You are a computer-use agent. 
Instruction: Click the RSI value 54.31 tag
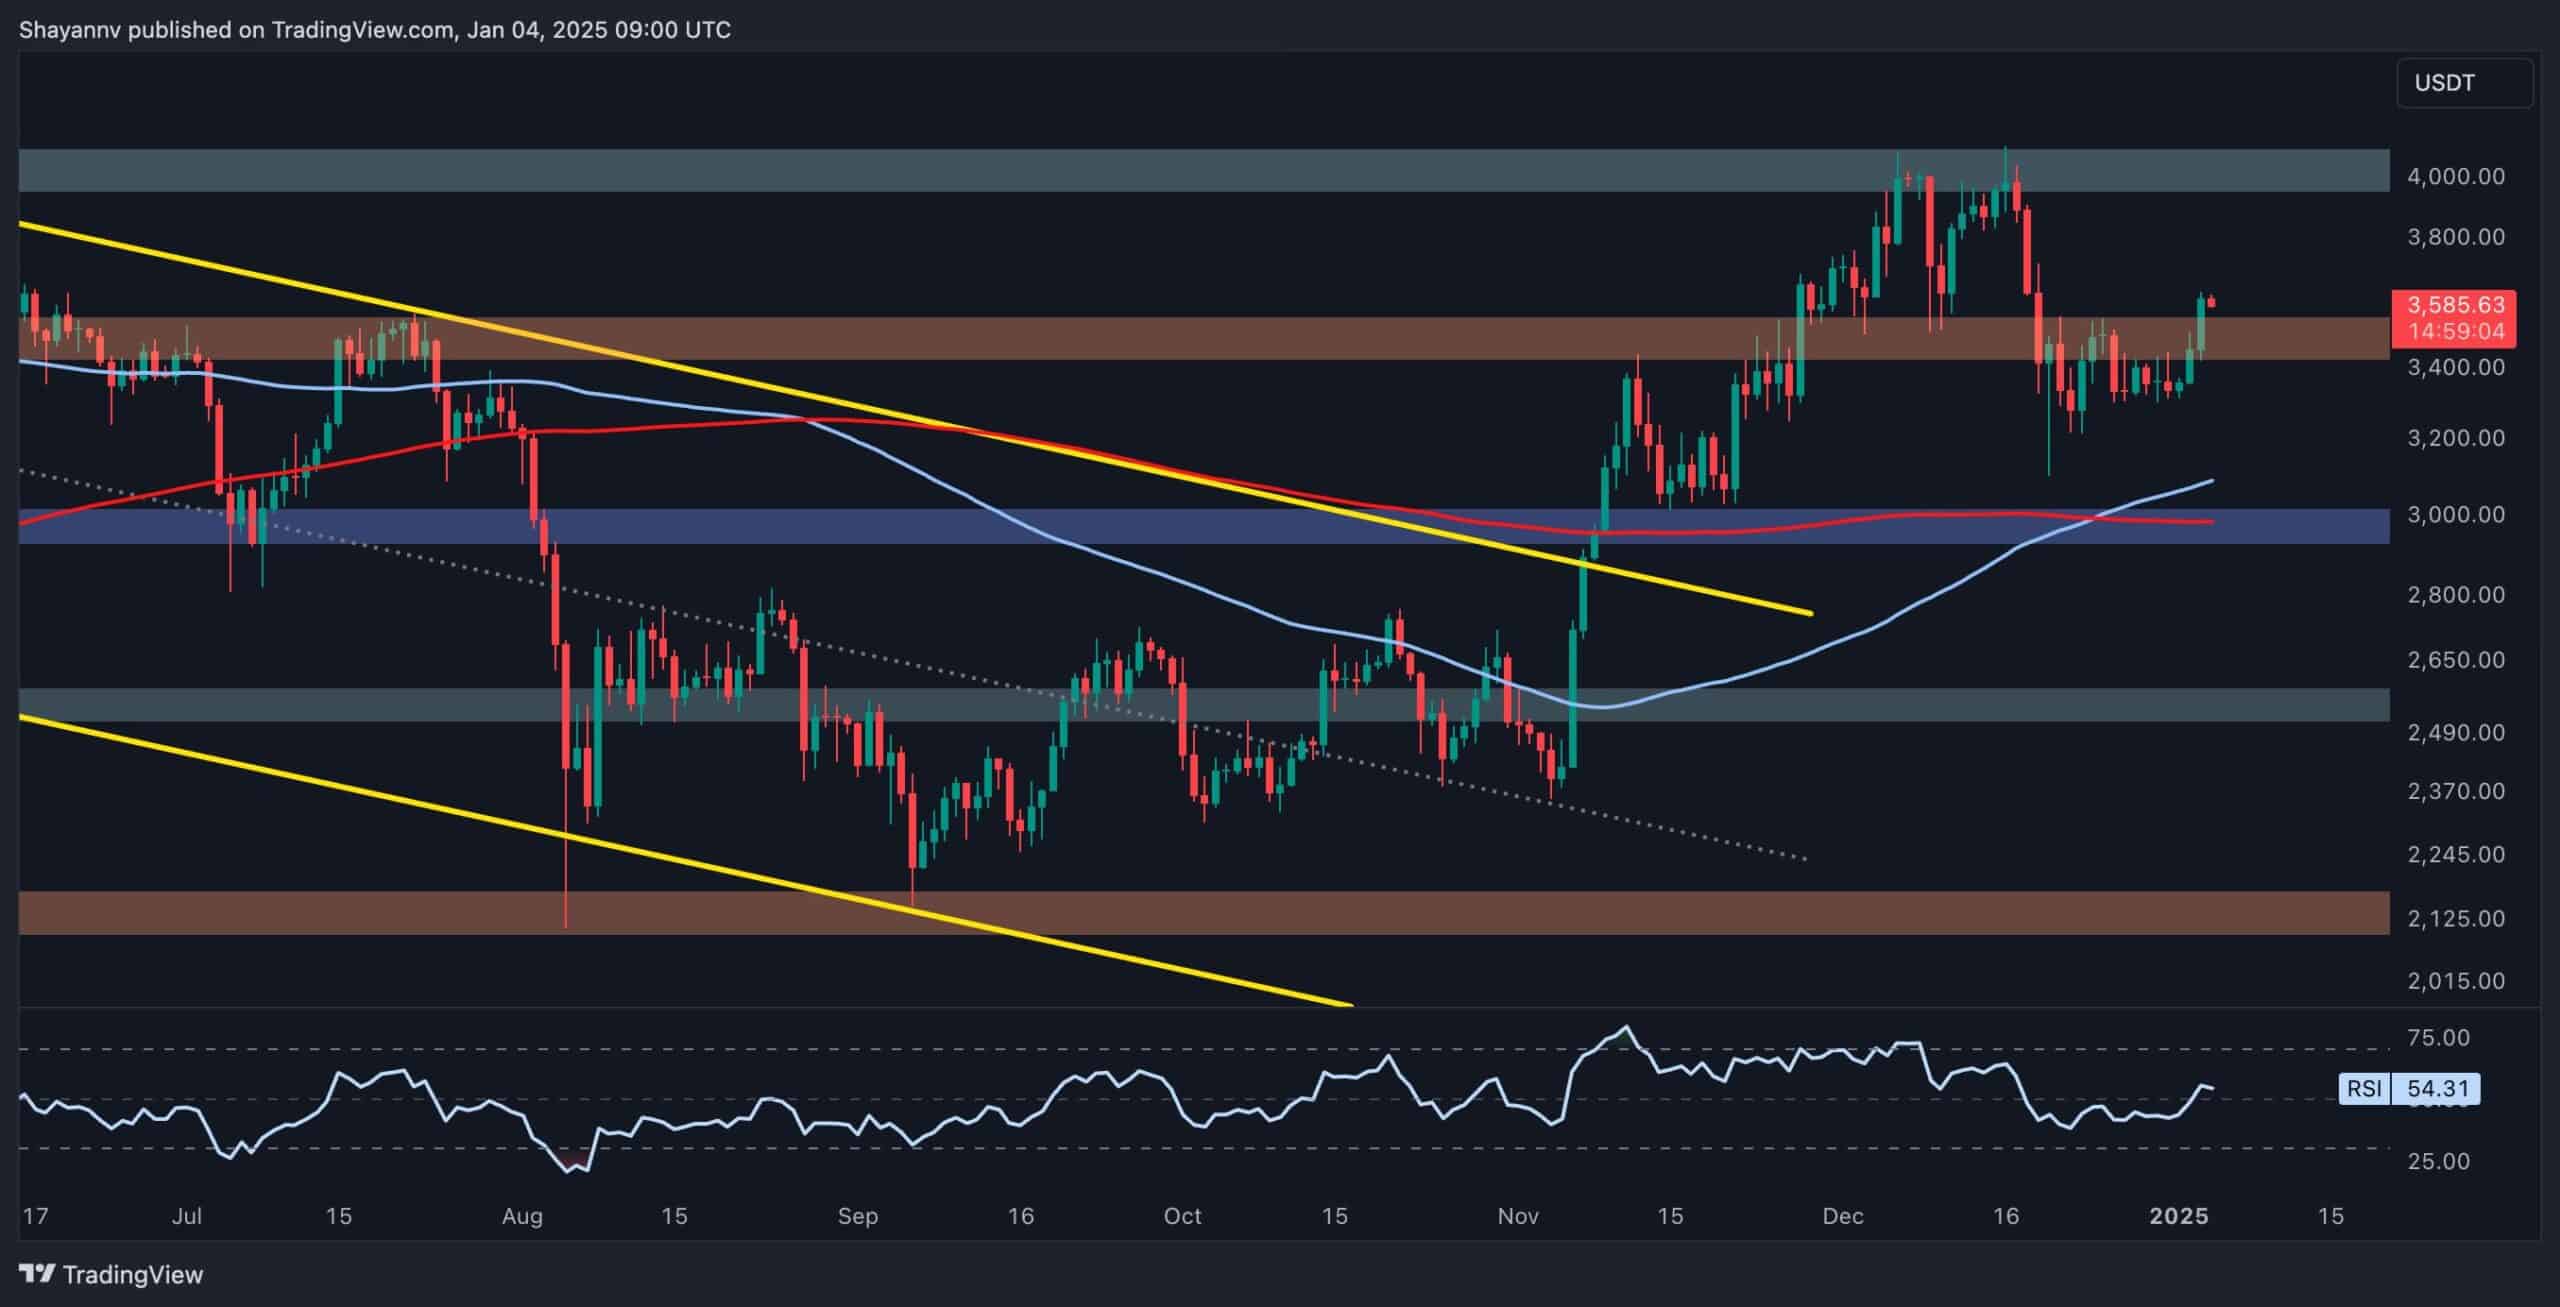coord(2437,1088)
